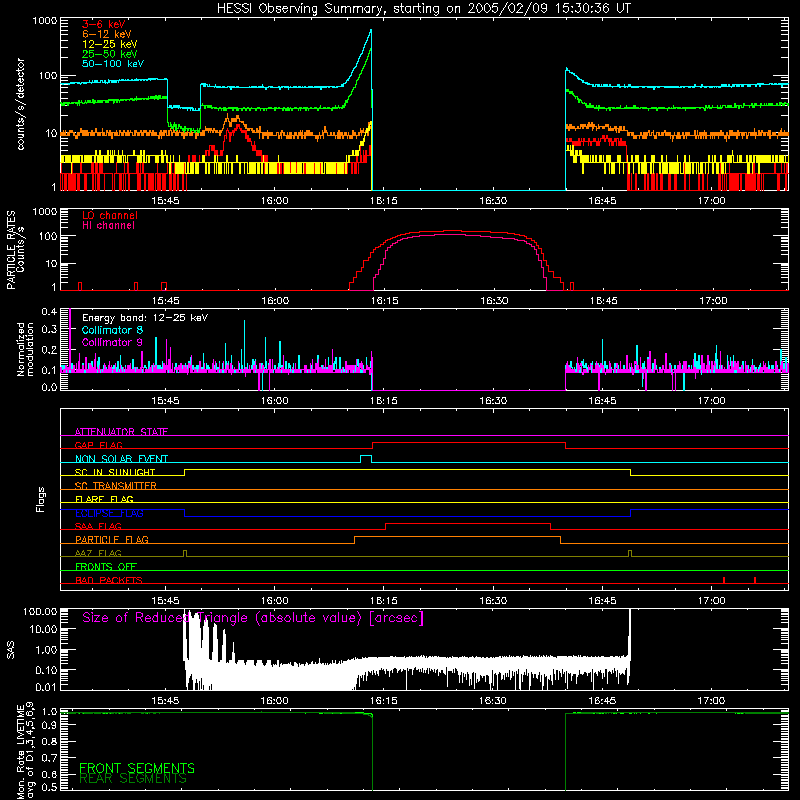800x800 pixels.
Task: Click the 0.5 tick on LIVETIME axis
Action: click(x=49, y=787)
